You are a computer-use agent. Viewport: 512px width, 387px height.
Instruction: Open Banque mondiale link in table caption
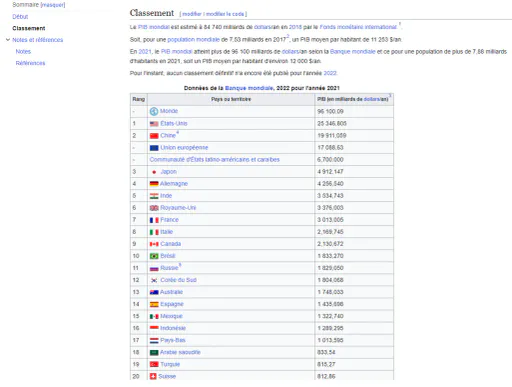click(249, 88)
